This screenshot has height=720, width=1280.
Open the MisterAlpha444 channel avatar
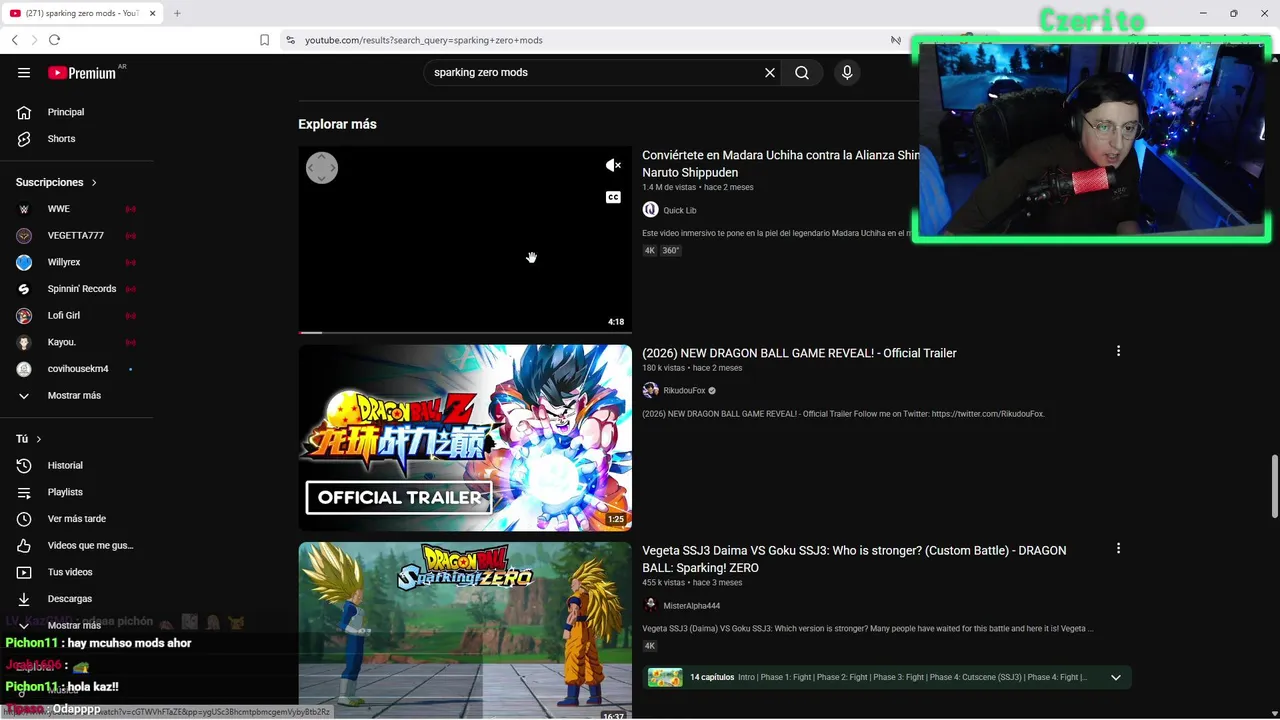tap(650, 605)
